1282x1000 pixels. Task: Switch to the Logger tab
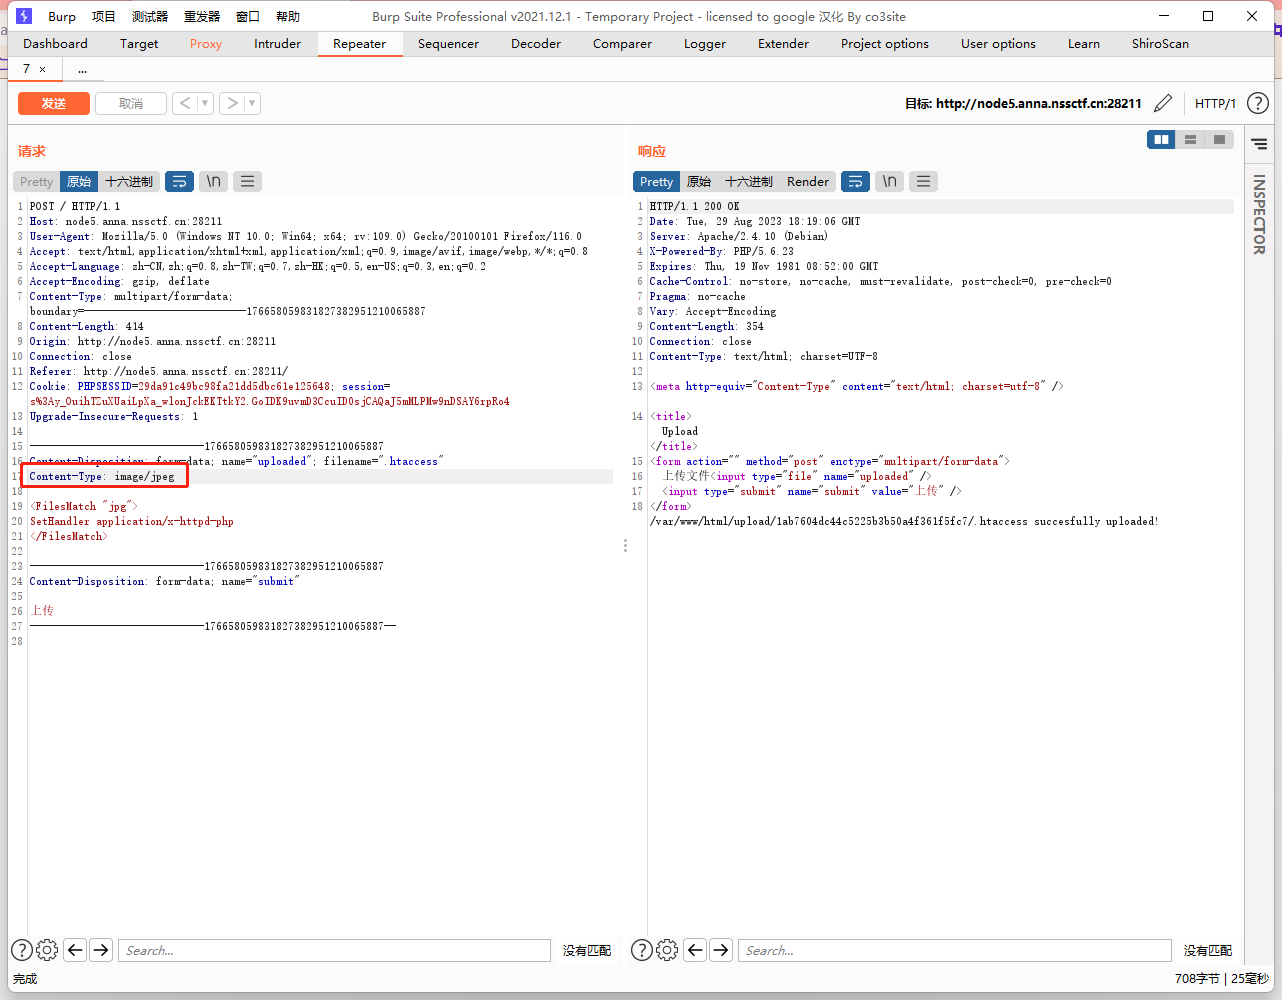tap(705, 43)
